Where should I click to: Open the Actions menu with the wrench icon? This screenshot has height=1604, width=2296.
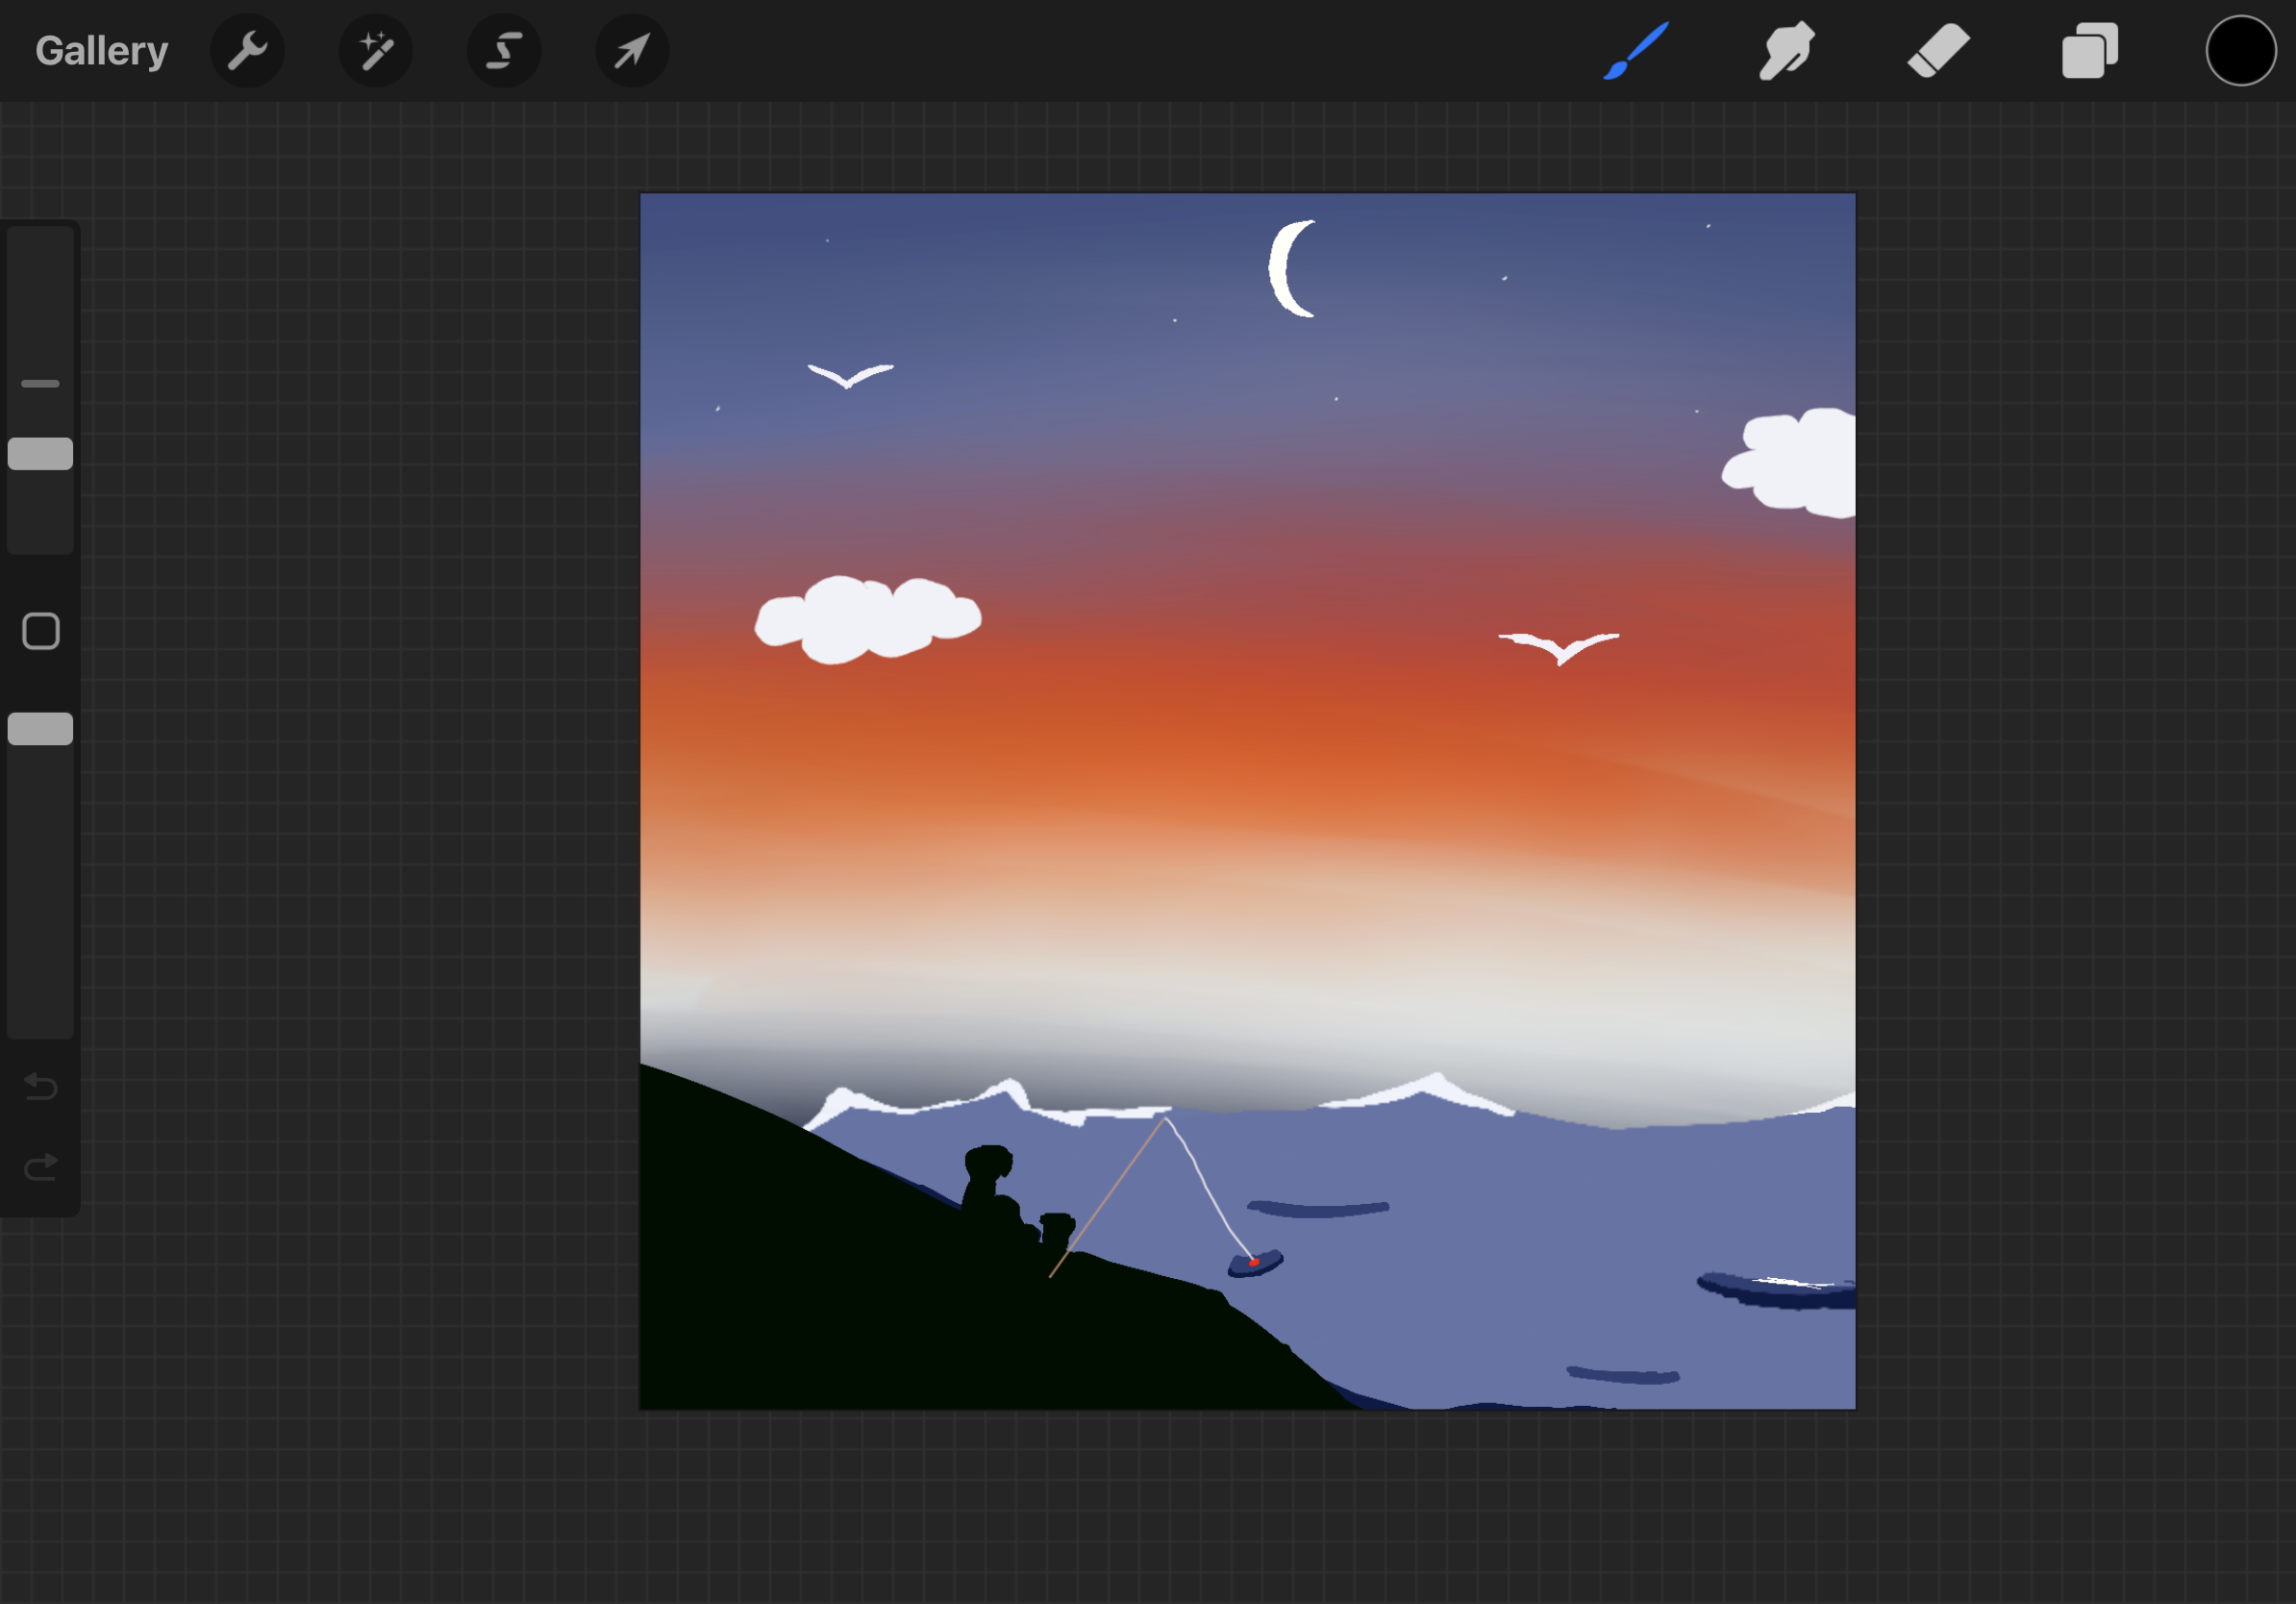247,49
